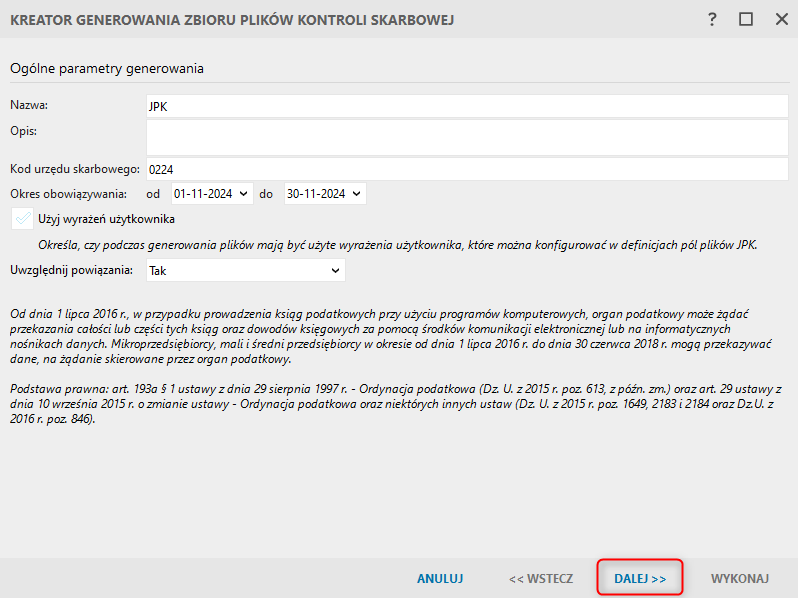Screen dimensions: 798x598
Task: Click the ANULUJ button
Action: point(440,579)
